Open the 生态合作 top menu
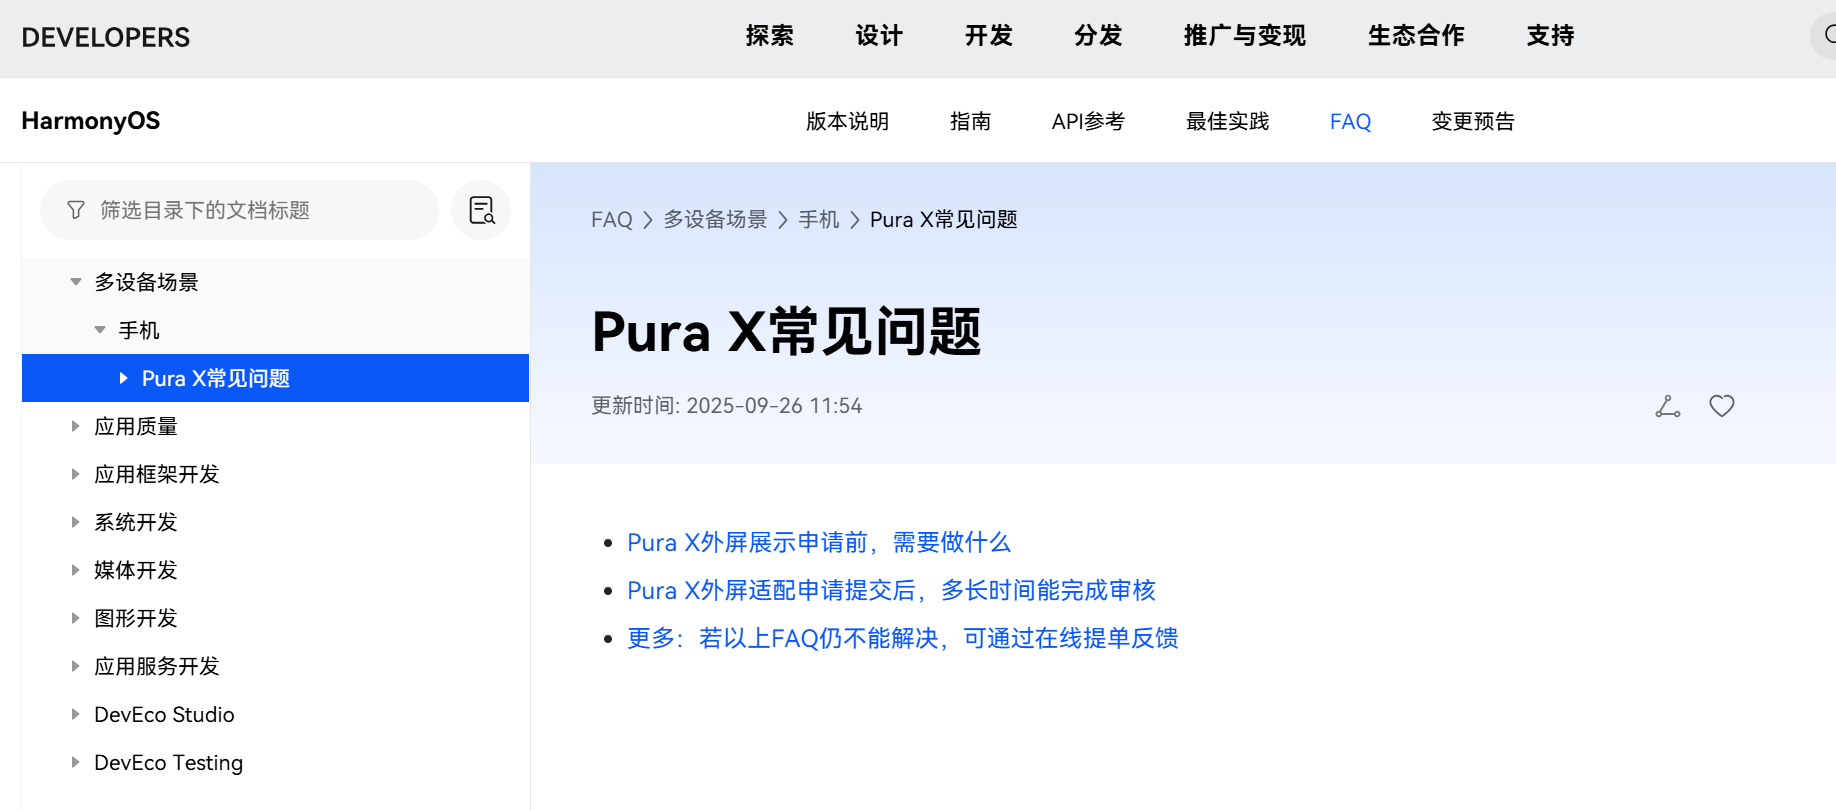 pyautogui.click(x=1416, y=36)
